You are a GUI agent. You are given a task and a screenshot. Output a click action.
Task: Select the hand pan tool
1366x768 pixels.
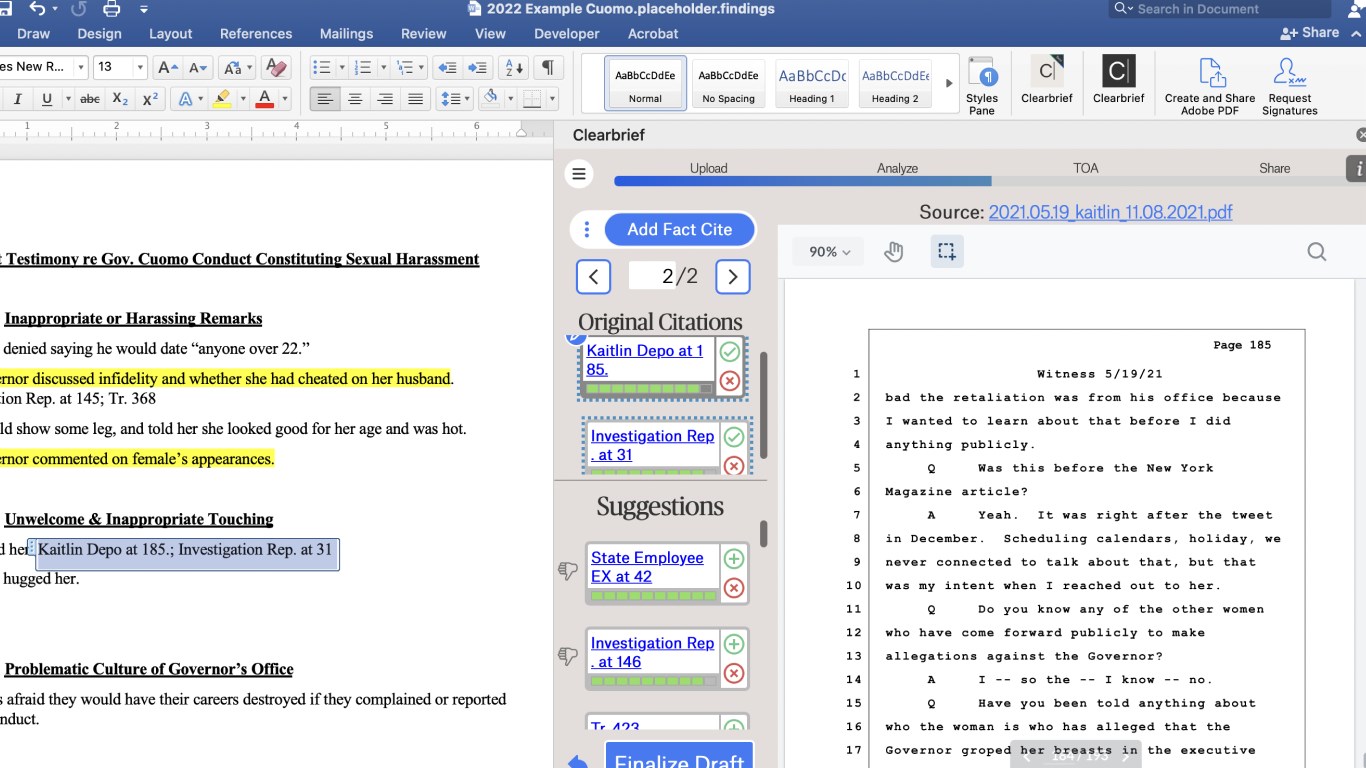893,252
